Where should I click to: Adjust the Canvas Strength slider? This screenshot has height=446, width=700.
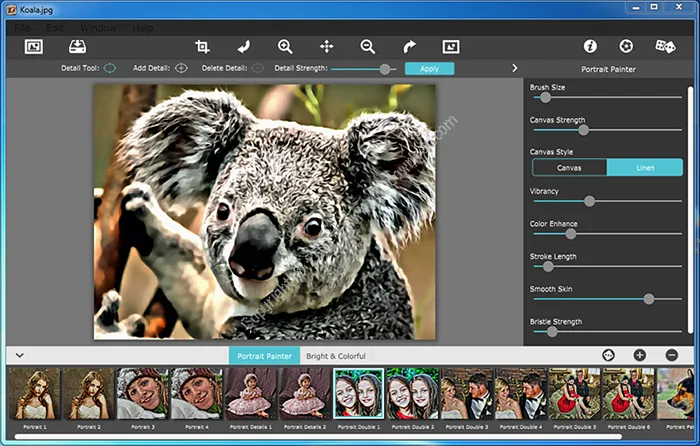[583, 130]
